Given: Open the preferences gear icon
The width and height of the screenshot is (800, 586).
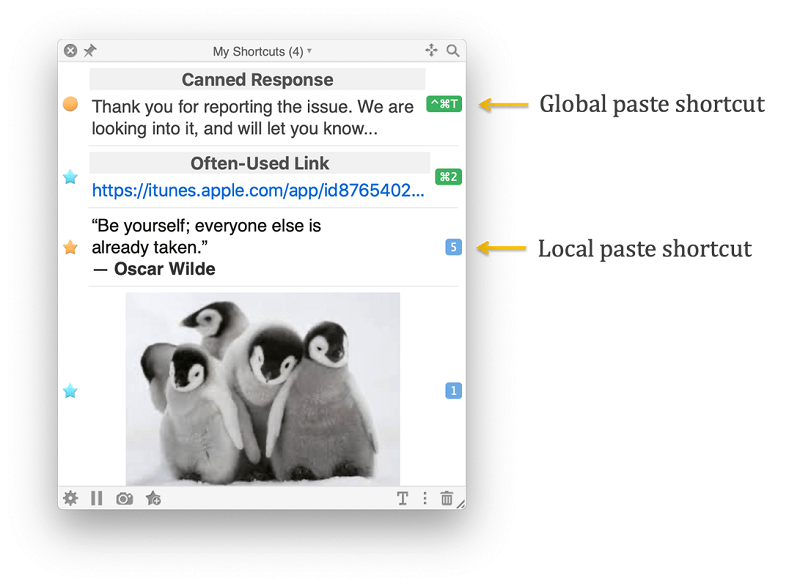Looking at the screenshot, I should 70,498.
